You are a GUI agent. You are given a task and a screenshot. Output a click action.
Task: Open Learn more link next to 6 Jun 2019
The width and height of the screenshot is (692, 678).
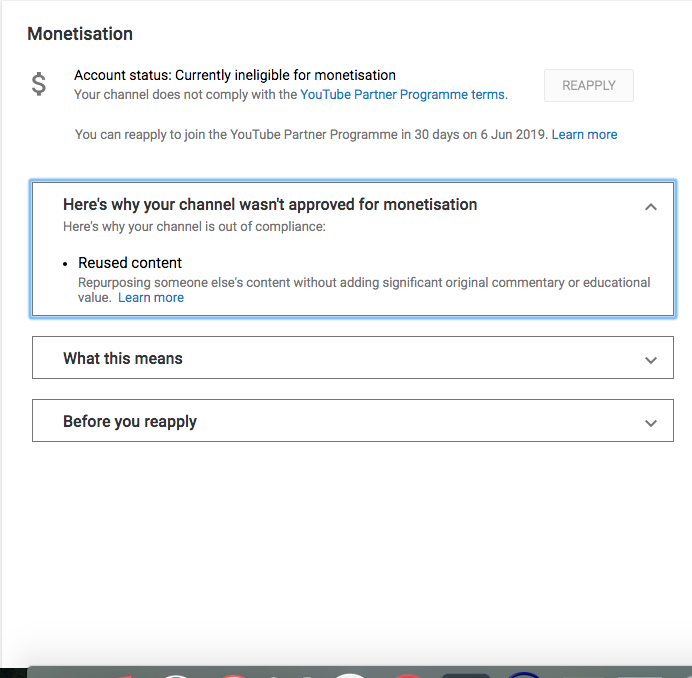point(584,134)
